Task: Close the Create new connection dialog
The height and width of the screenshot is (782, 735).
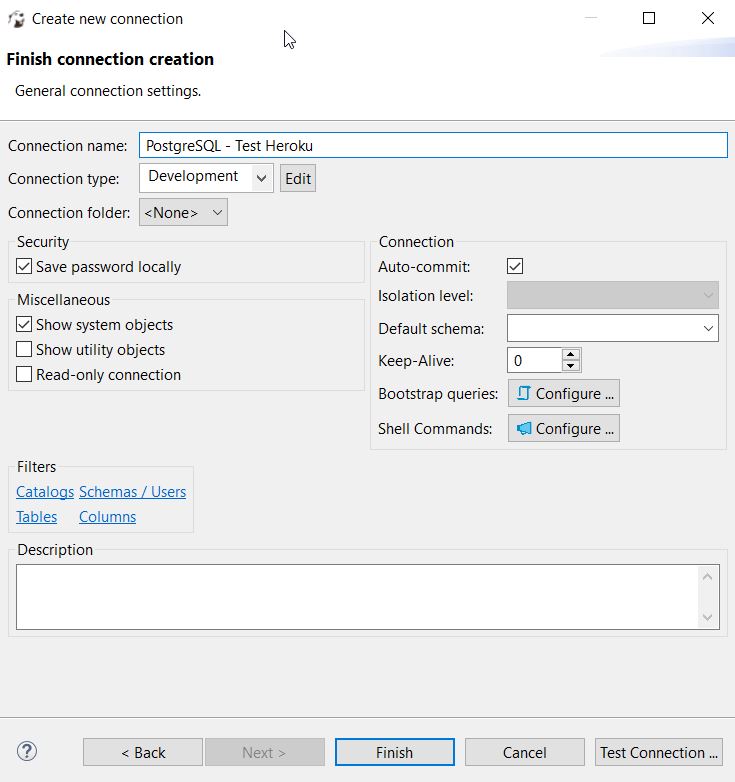Action: [708, 18]
